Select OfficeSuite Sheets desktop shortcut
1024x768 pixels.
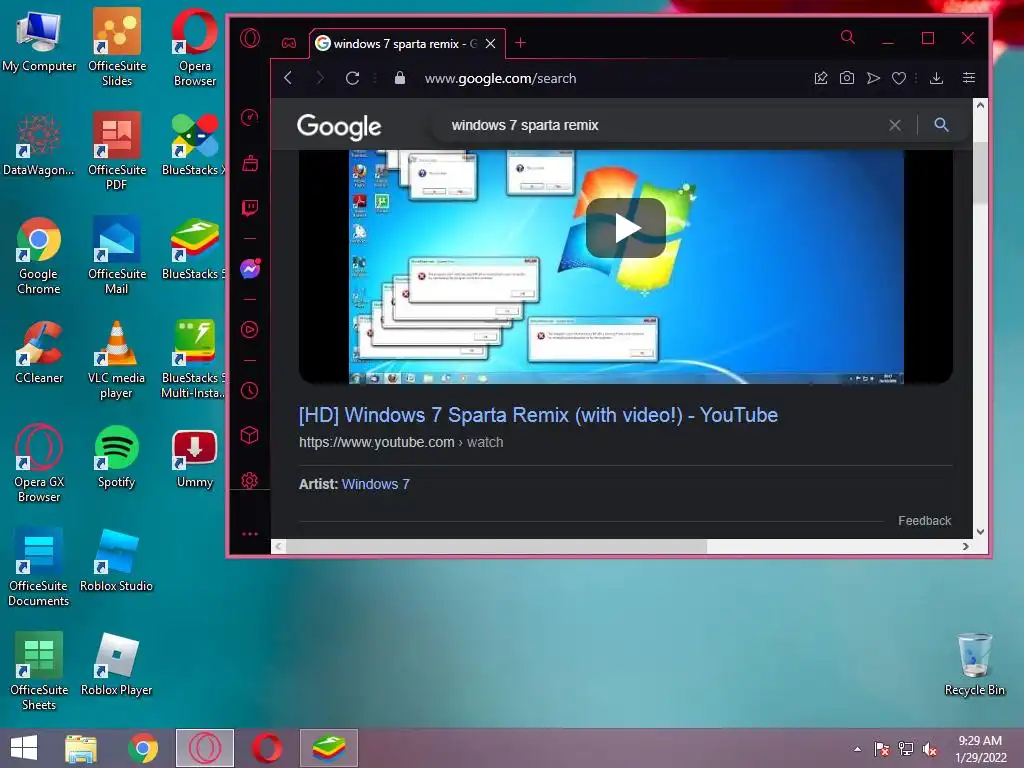pos(39,671)
